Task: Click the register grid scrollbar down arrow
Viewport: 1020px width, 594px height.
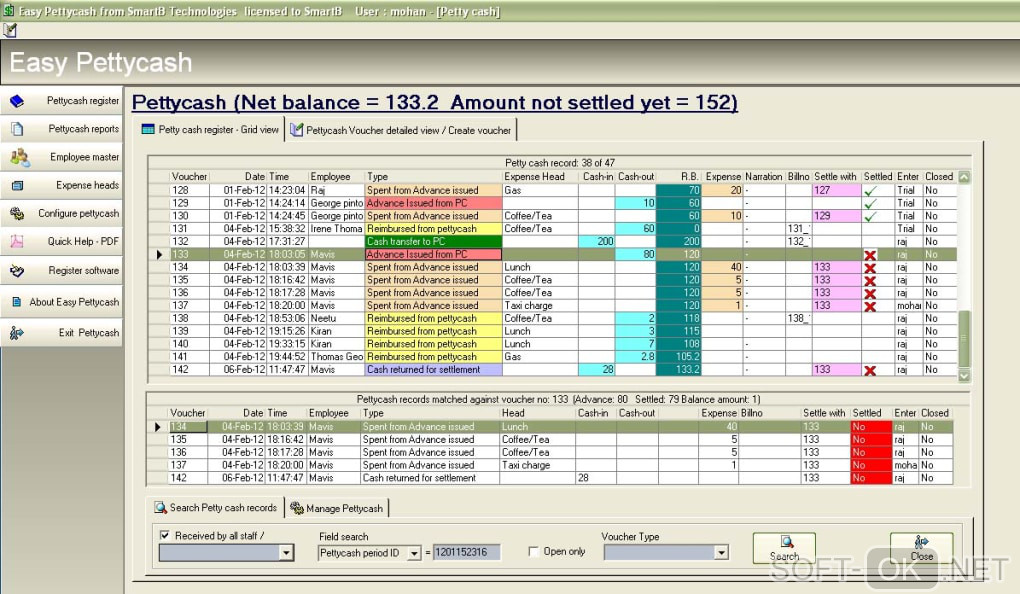Action: (964, 375)
